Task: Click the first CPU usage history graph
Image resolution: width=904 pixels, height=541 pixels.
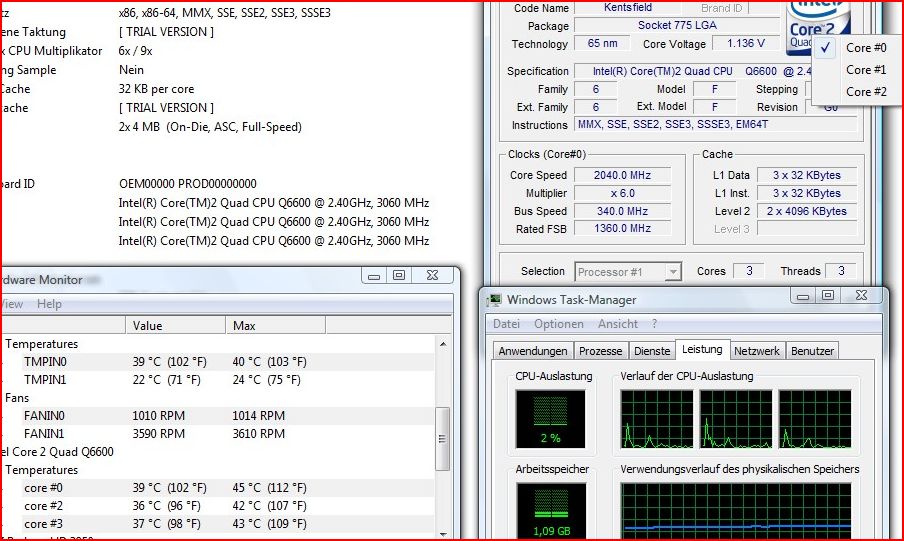Action: coord(657,419)
